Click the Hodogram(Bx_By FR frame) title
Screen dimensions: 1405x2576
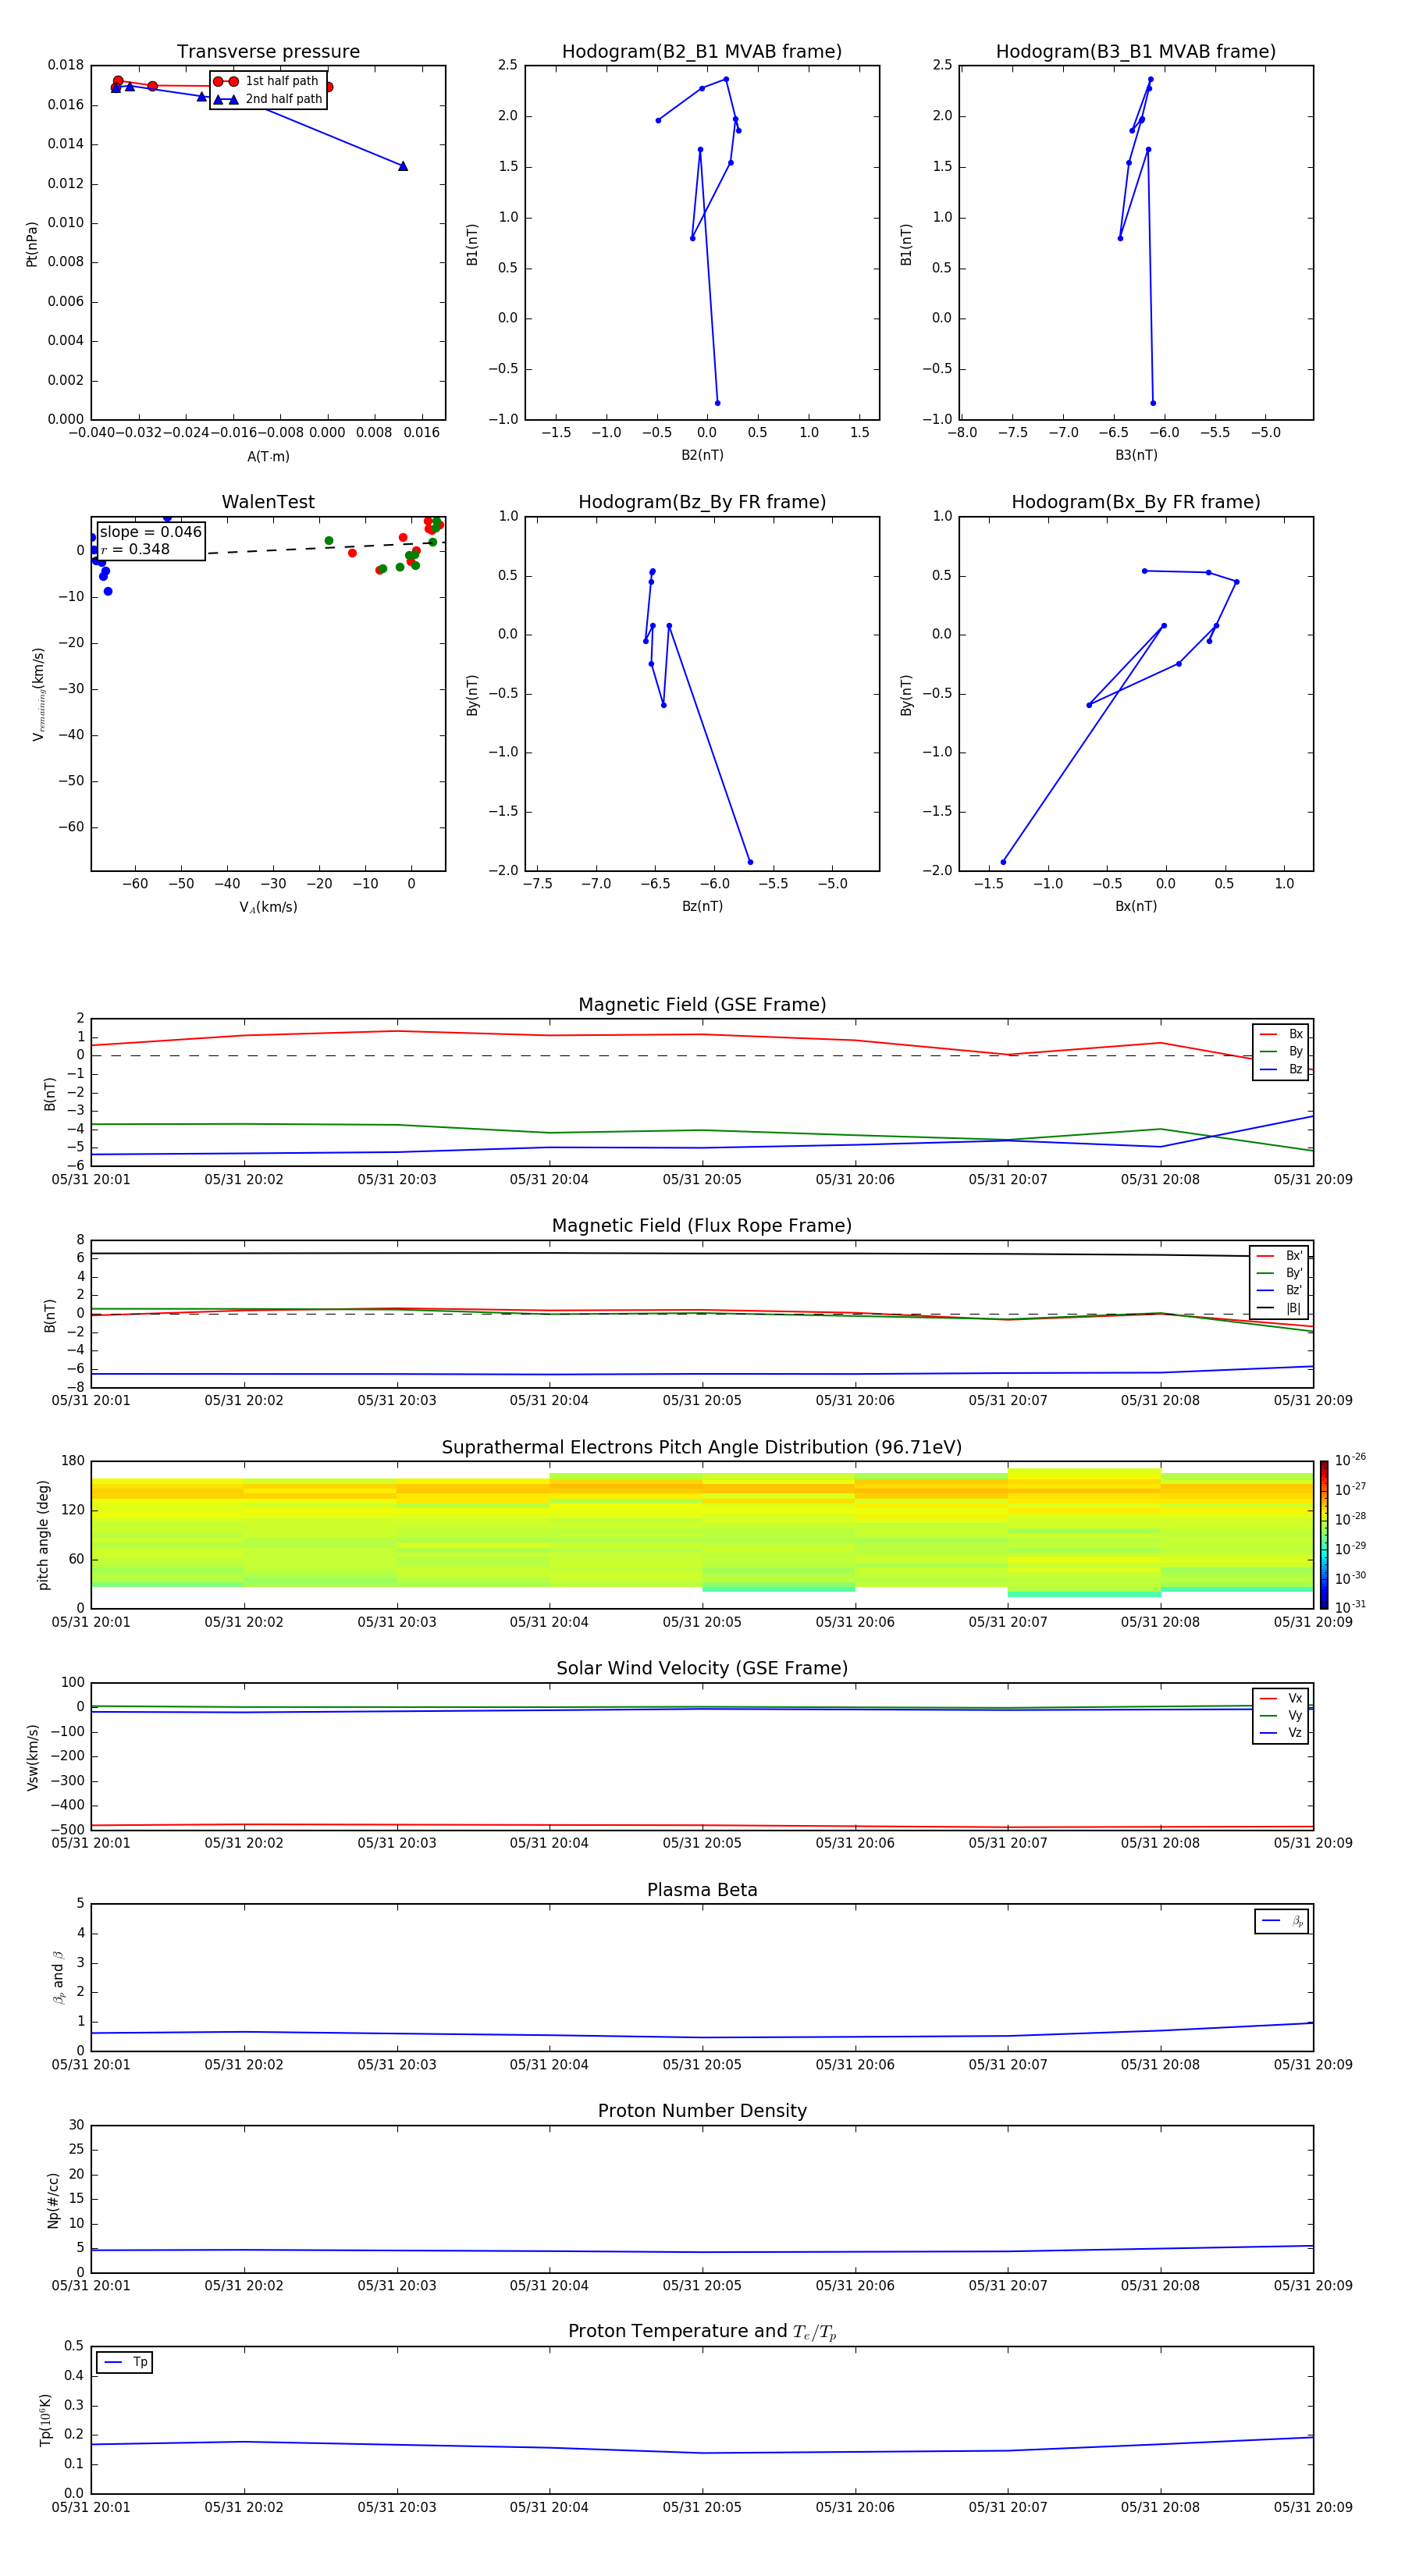(1136, 502)
